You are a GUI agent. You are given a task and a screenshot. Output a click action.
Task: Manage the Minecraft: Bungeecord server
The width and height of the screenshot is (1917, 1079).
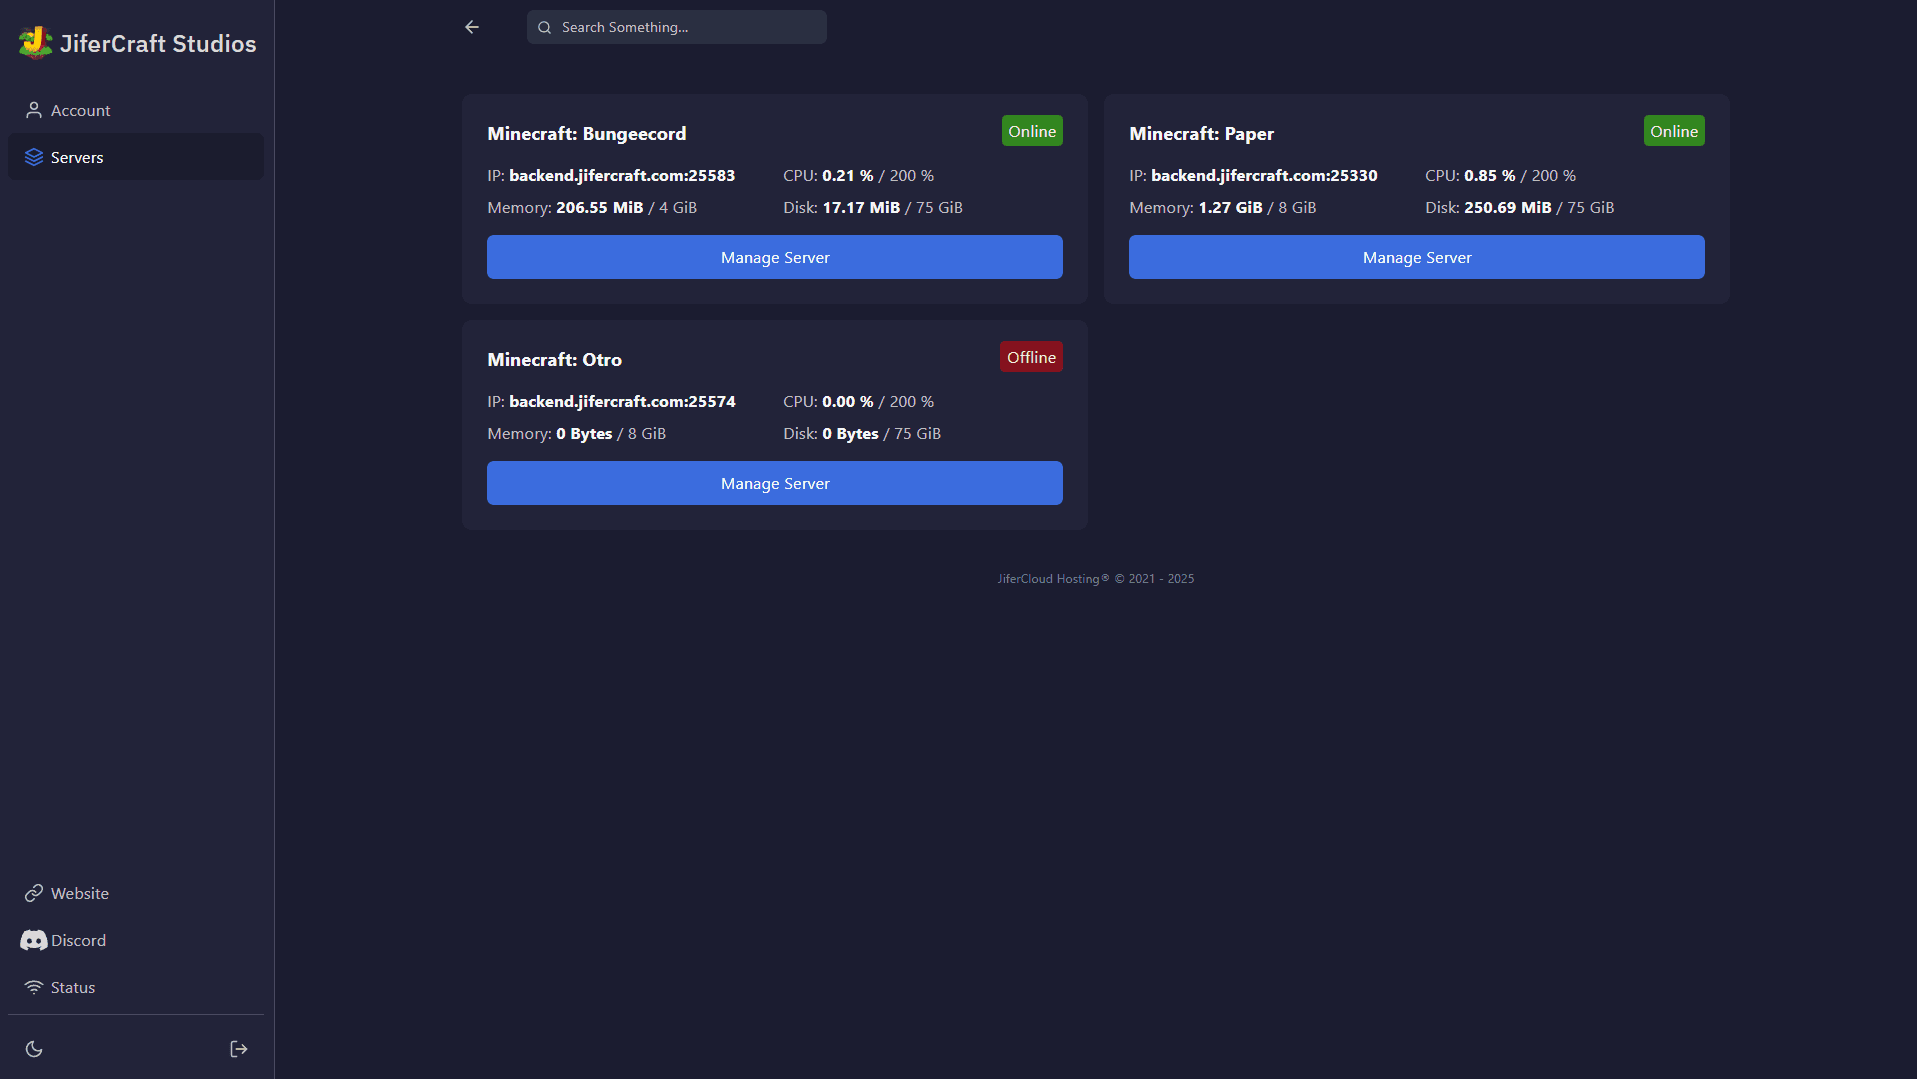tap(774, 257)
